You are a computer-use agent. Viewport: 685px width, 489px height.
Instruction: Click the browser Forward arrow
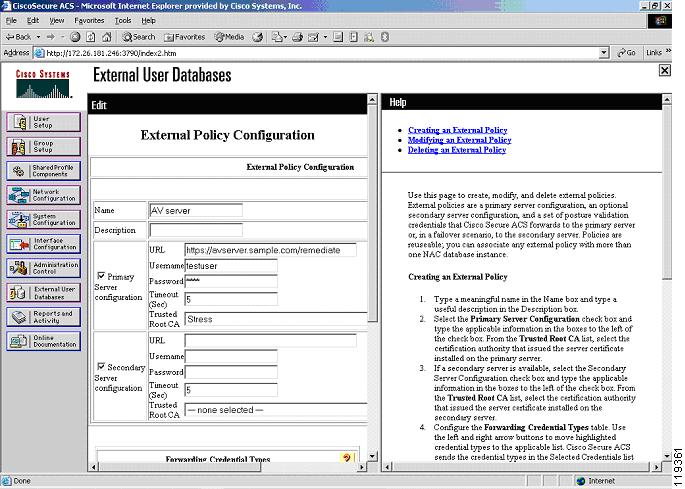coord(50,37)
